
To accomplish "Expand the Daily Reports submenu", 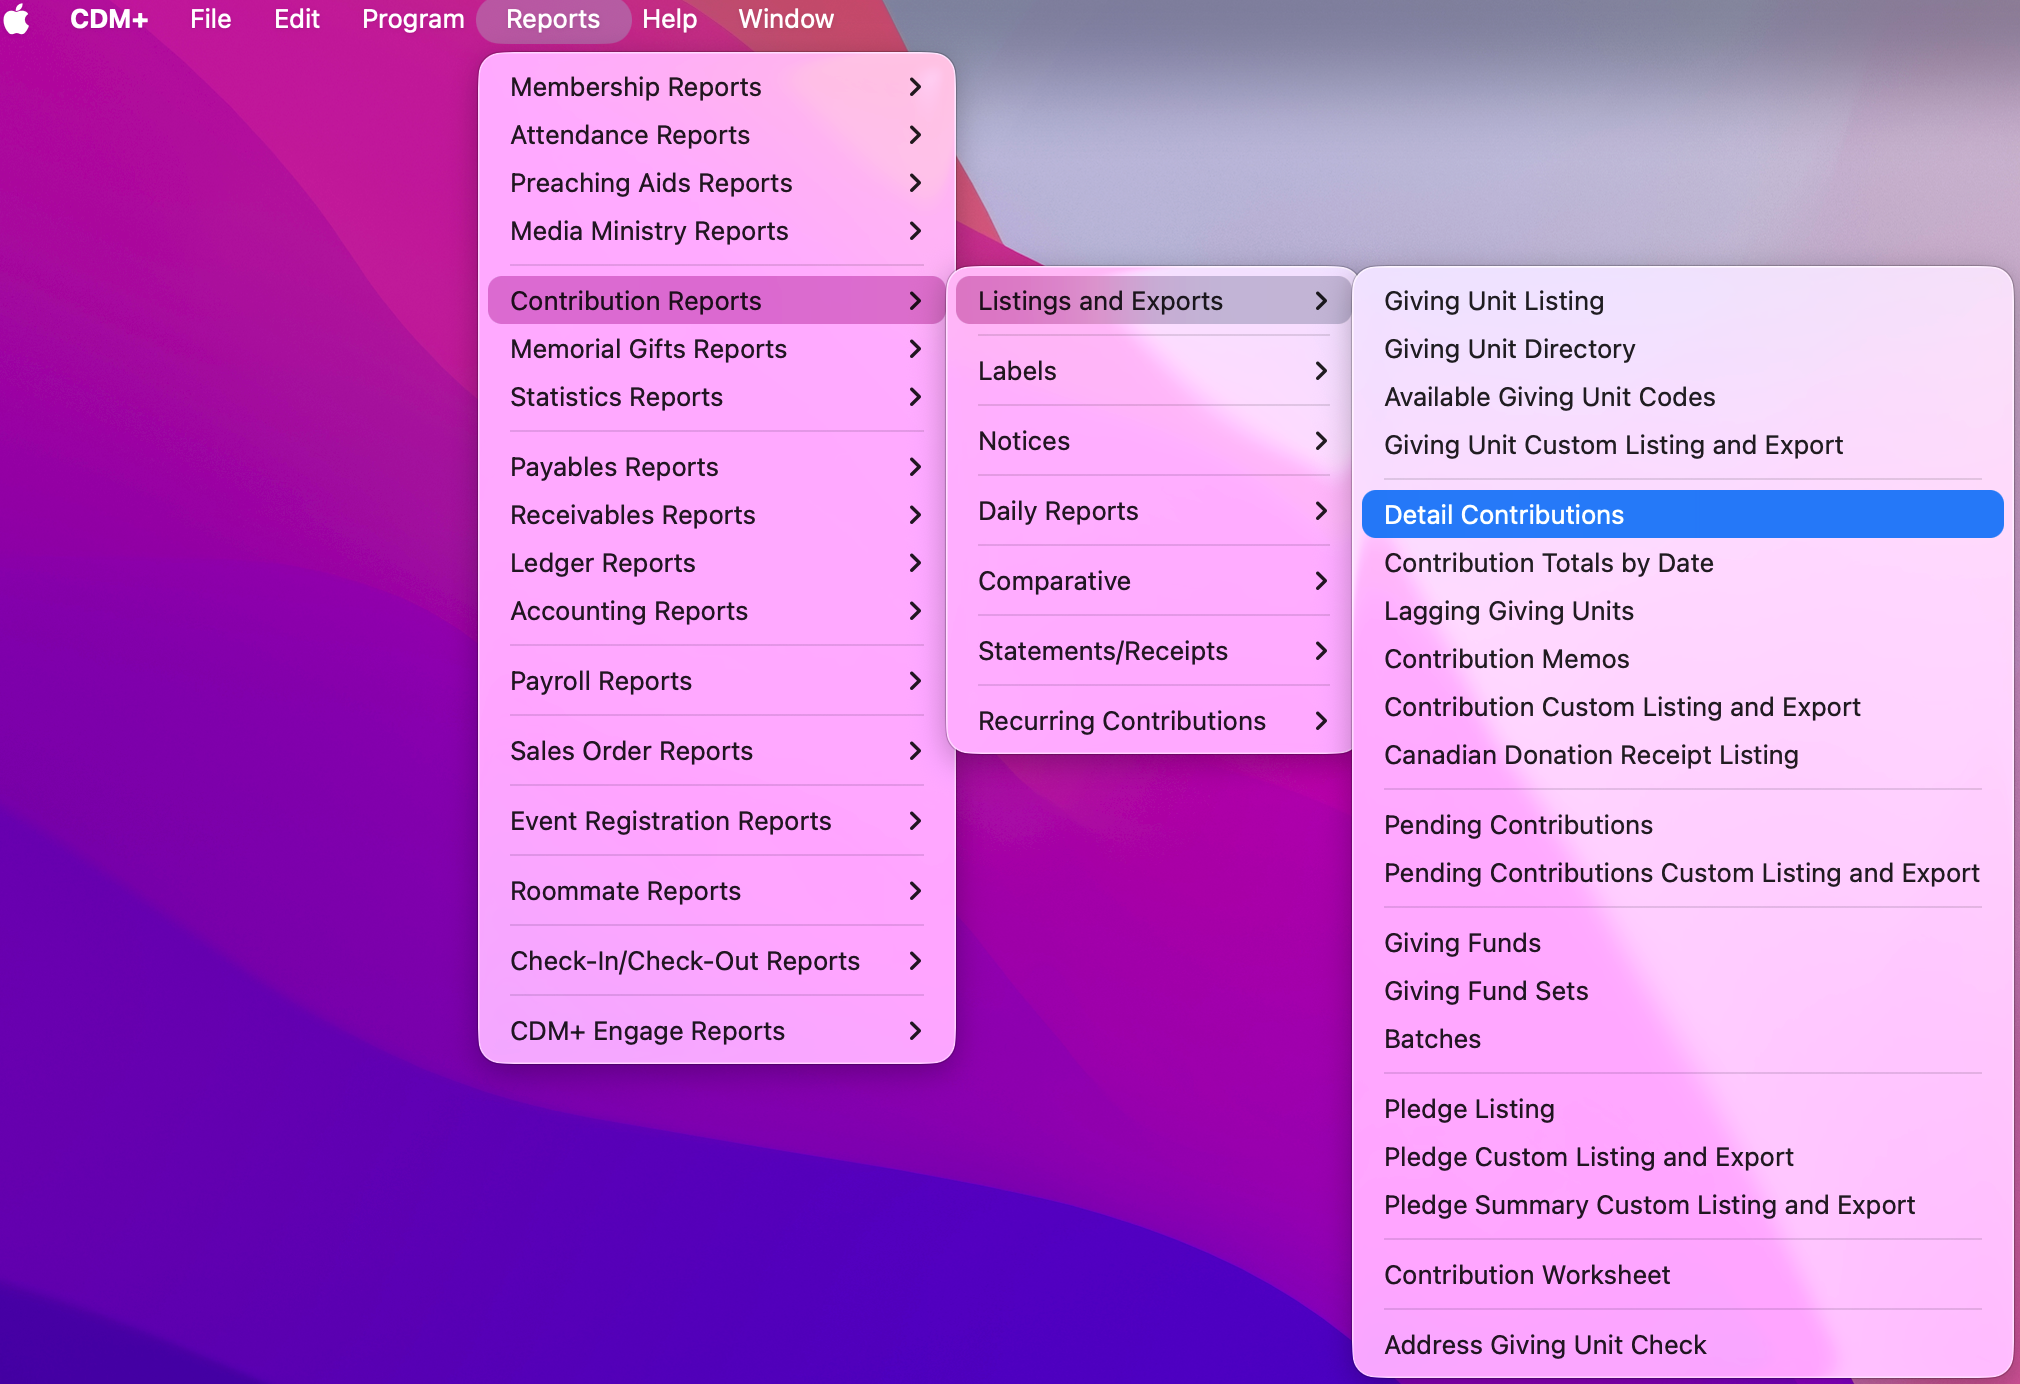I will click(x=1153, y=511).
